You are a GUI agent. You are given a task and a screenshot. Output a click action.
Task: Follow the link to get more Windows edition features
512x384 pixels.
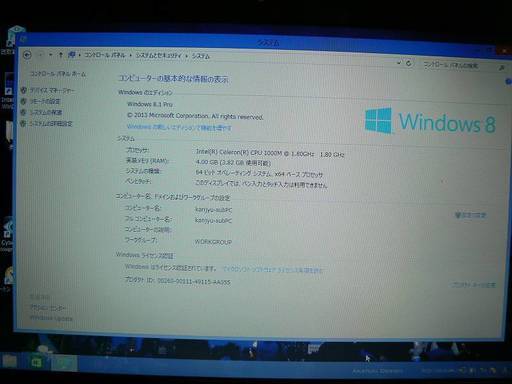pos(179,127)
